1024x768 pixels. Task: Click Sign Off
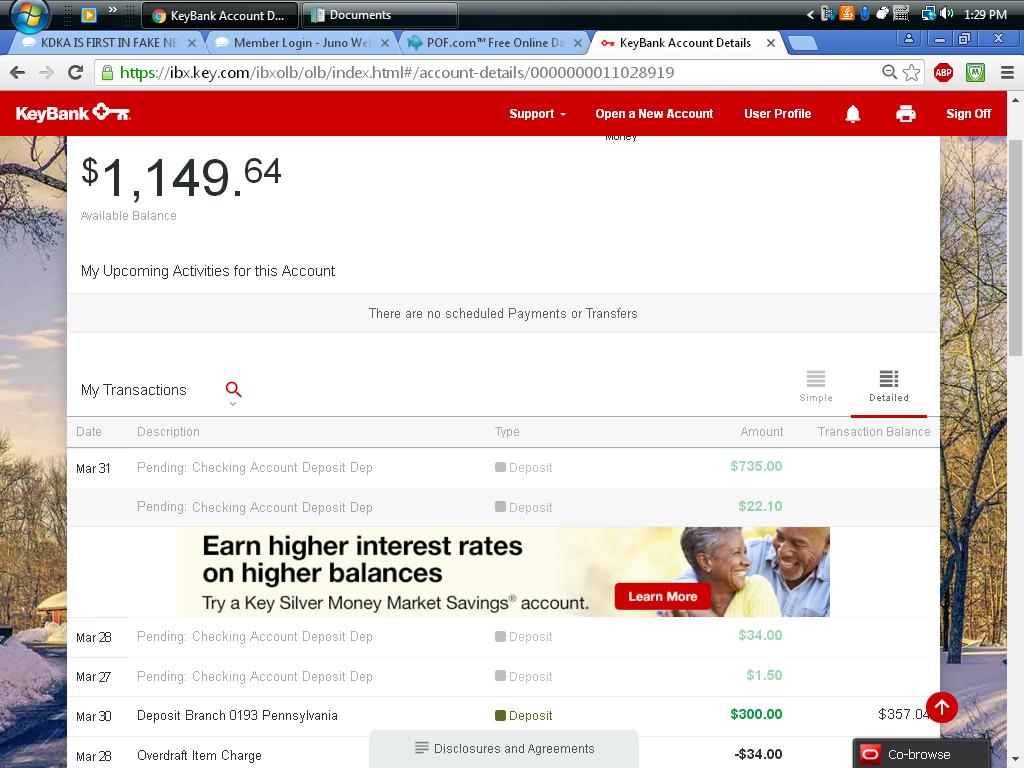[x=968, y=114]
